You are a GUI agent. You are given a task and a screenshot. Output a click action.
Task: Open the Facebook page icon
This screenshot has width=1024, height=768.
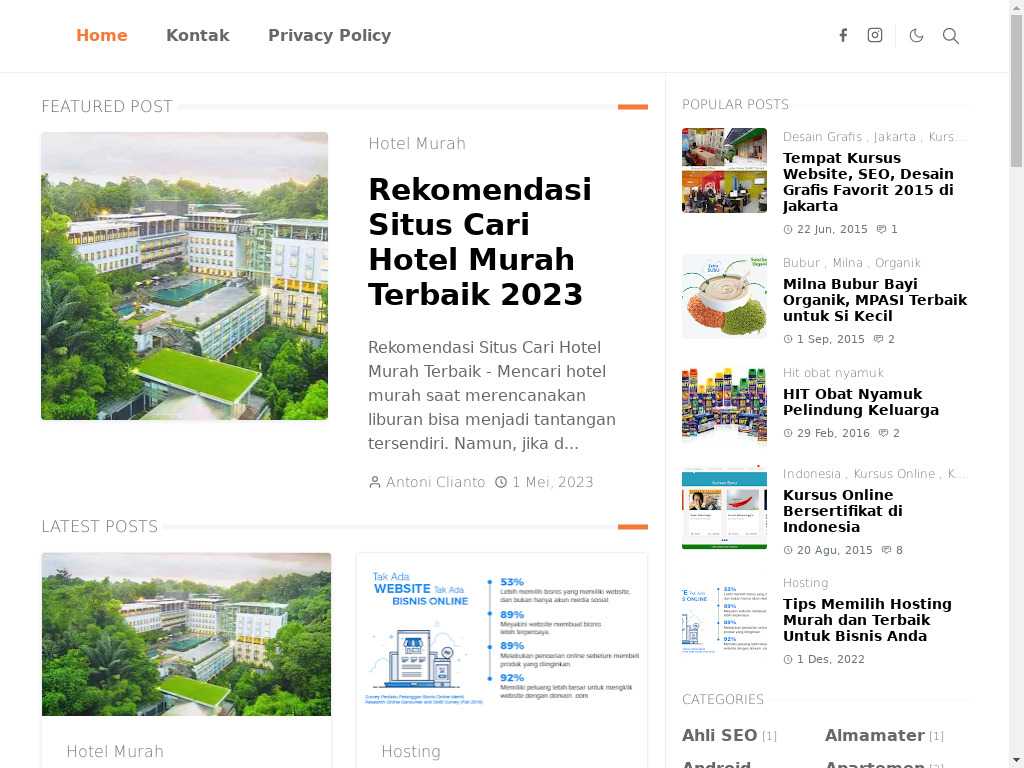[x=843, y=35]
